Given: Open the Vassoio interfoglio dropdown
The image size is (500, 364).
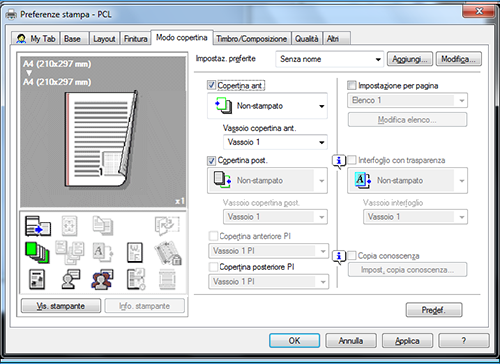Looking at the screenshot, I should 415,217.
